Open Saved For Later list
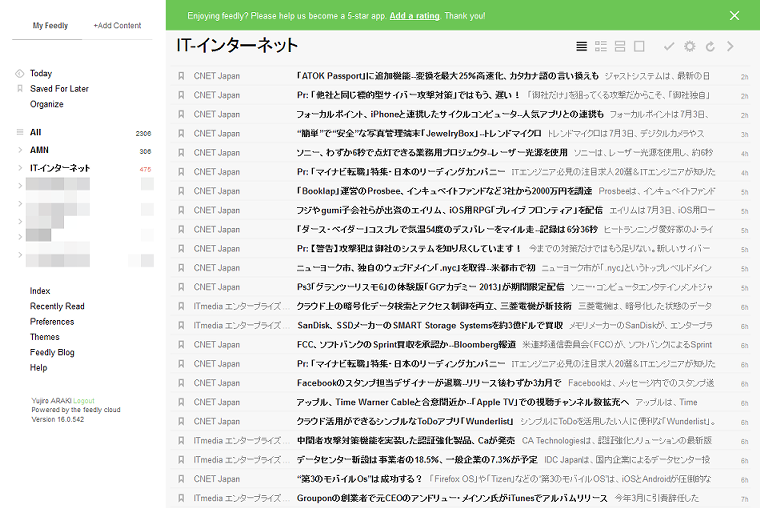This screenshot has height=508, width=760. coord(59,89)
